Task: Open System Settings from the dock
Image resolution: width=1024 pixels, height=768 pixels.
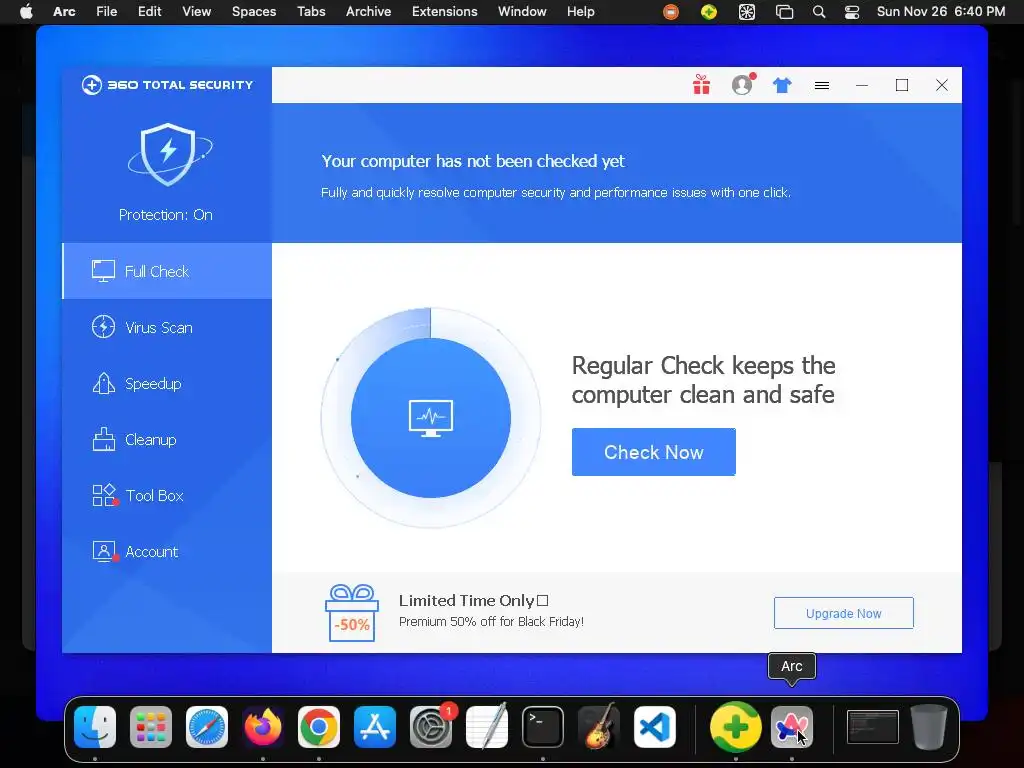Action: [431, 727]
